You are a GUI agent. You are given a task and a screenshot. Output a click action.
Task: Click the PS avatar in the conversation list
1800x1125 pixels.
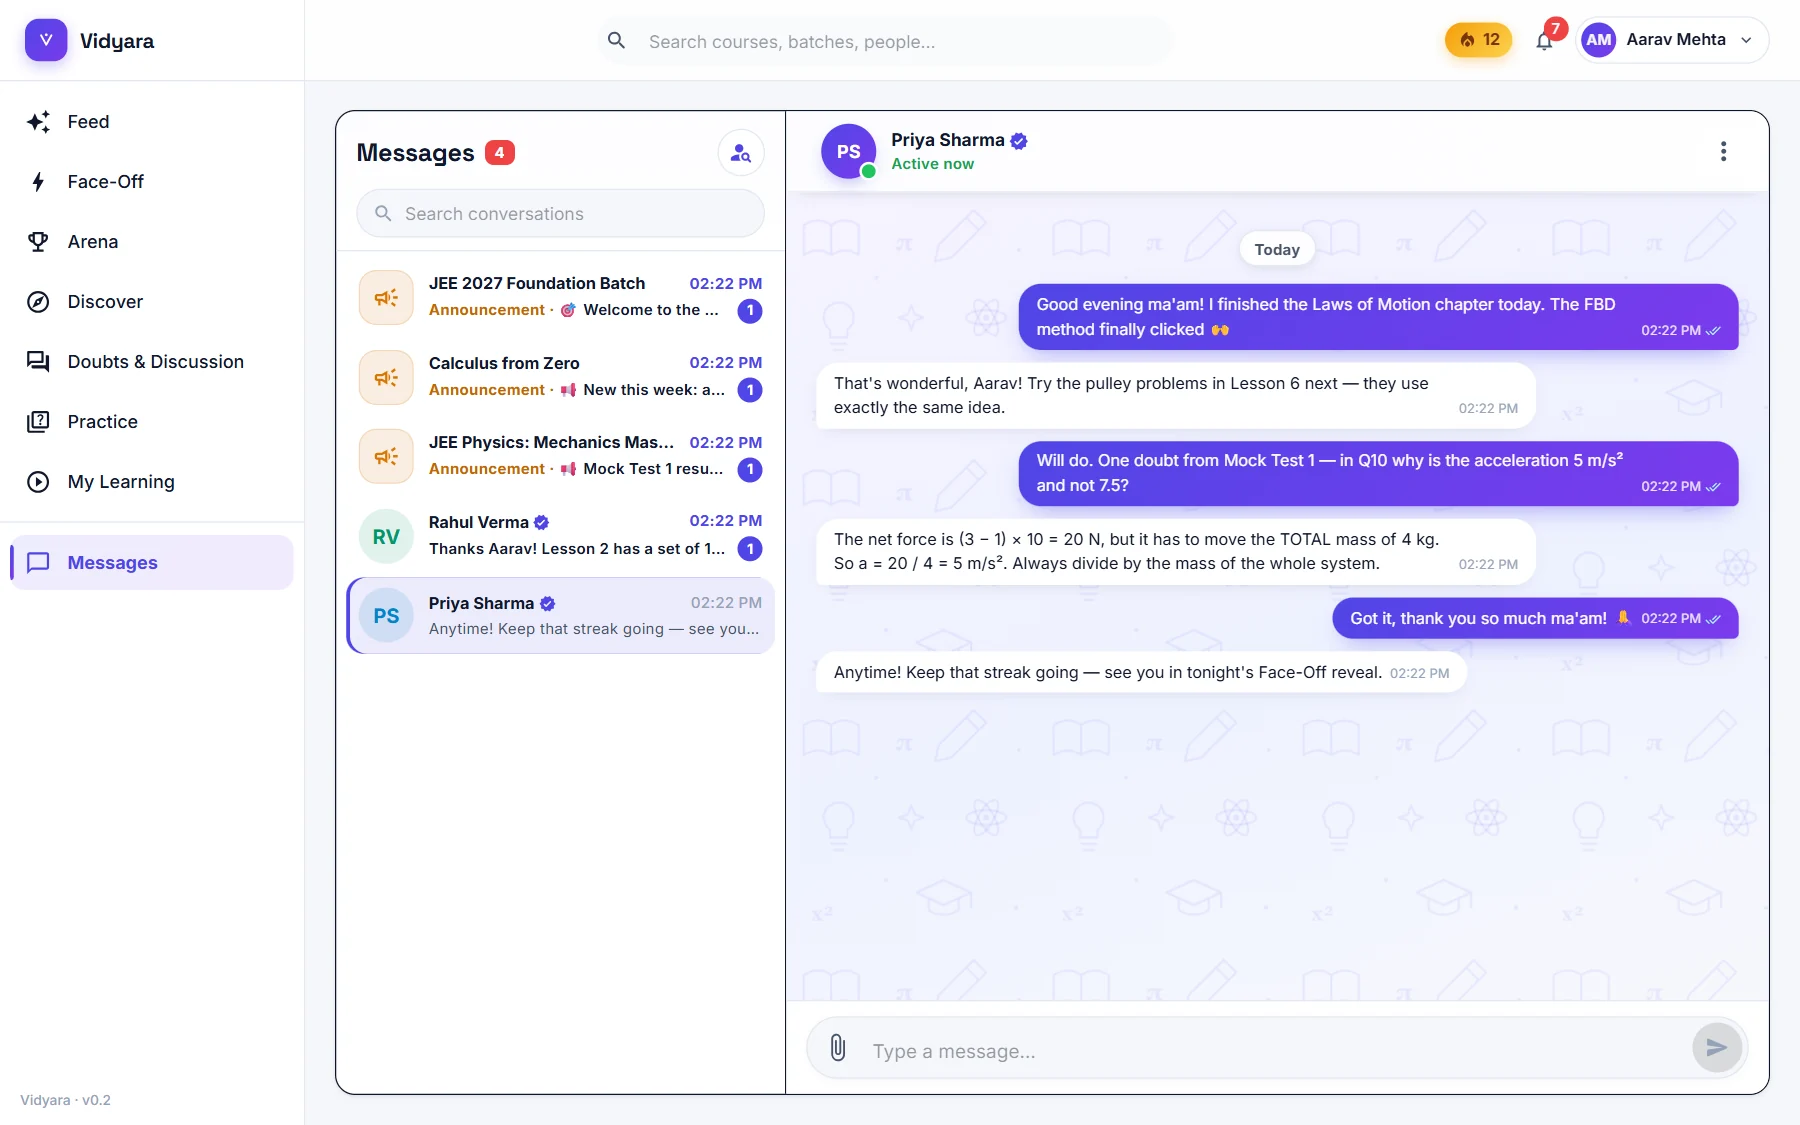tap(386, 616)
